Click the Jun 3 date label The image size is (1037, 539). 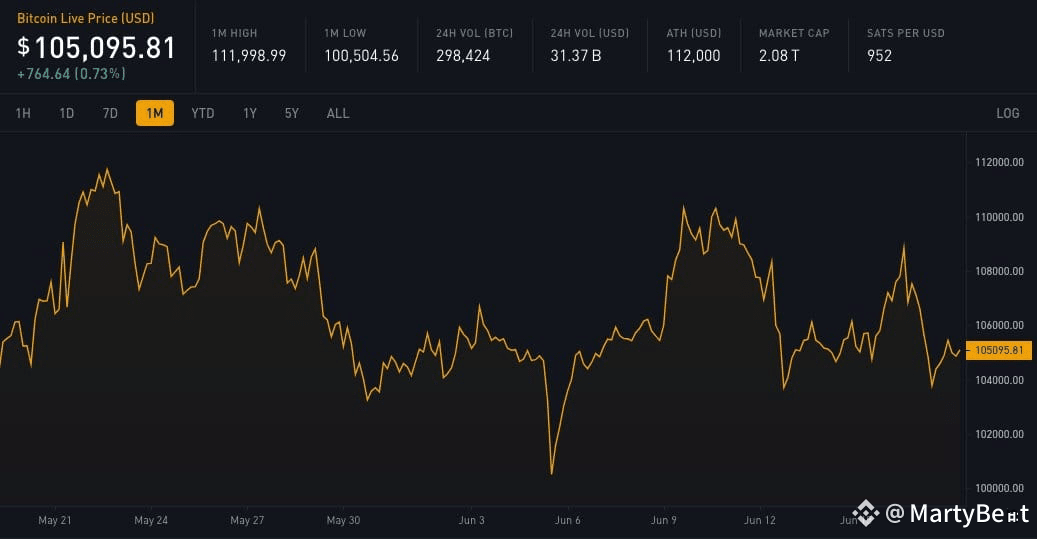[472, 520]
